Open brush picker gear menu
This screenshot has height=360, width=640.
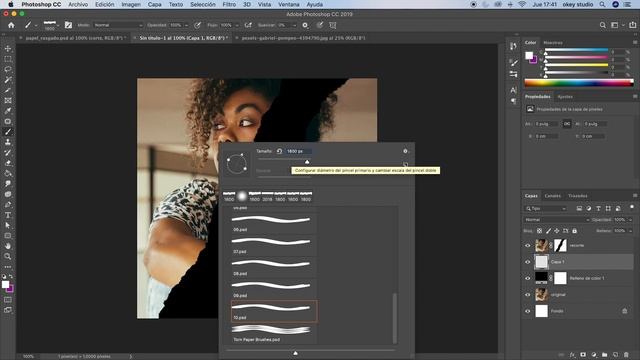coord(405,151)
